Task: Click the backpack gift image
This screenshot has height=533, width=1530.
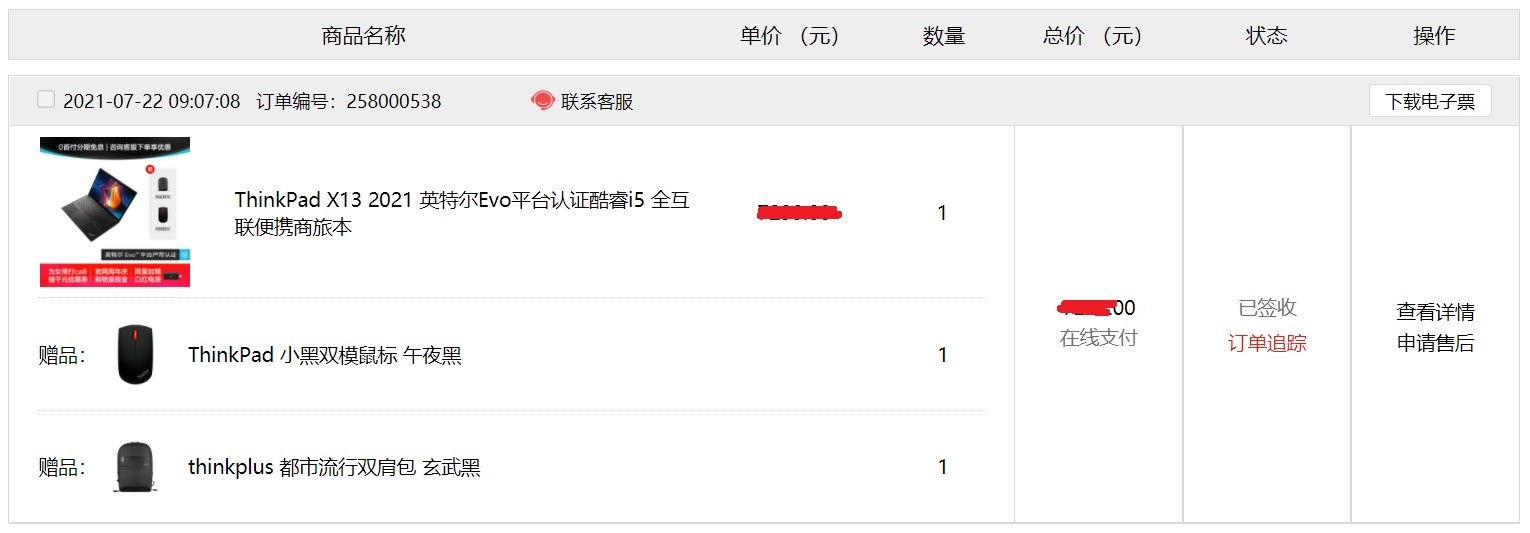Action: (136, 467)
